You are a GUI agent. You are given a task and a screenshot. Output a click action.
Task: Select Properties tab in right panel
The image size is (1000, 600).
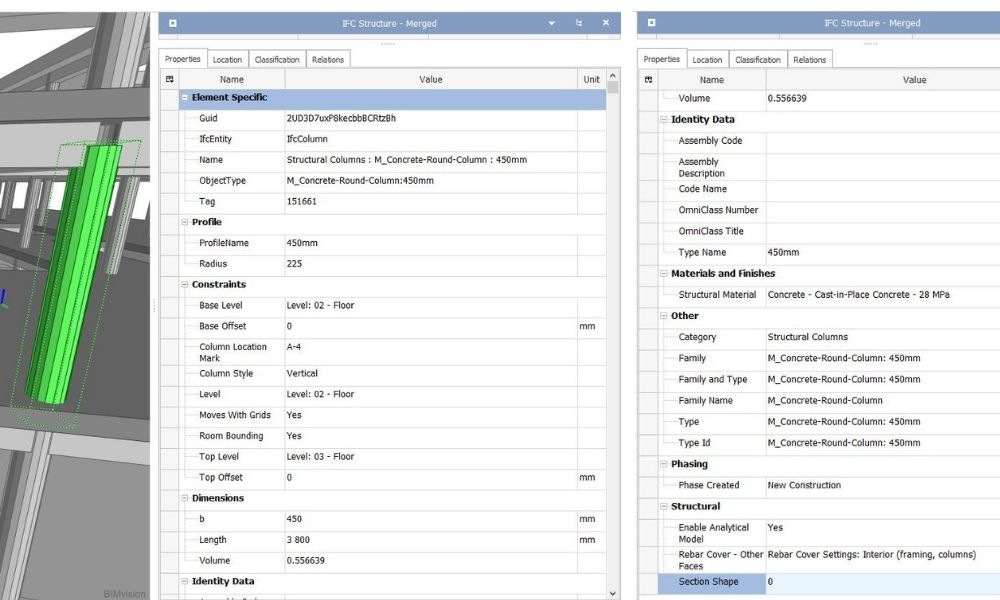click(662, 59)
